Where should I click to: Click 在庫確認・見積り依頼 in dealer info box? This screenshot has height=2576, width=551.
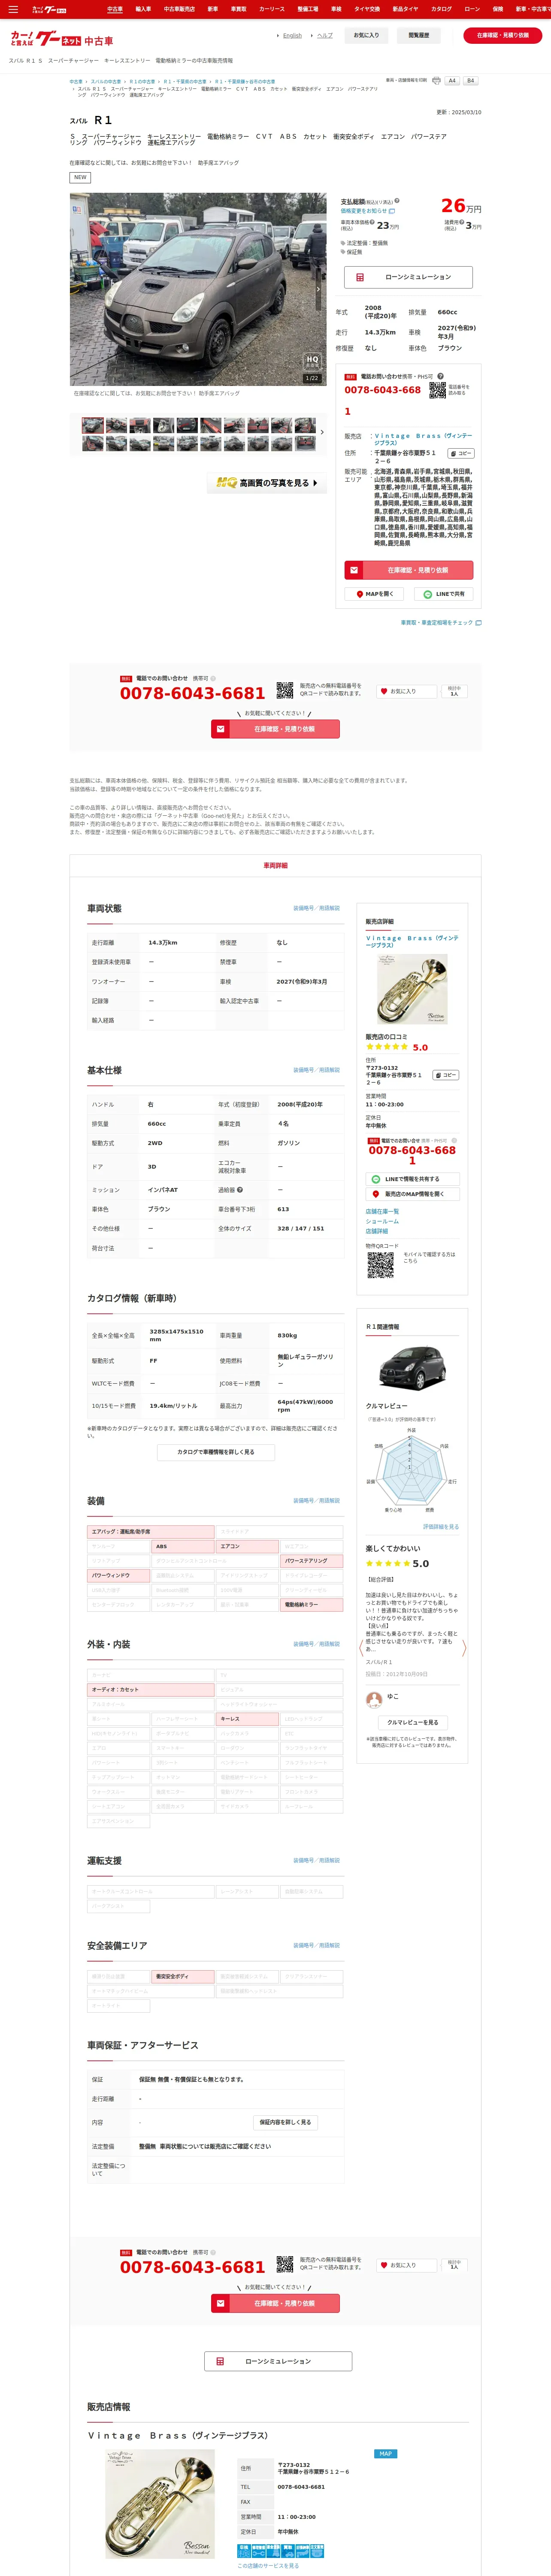click(x=409, y=570)
